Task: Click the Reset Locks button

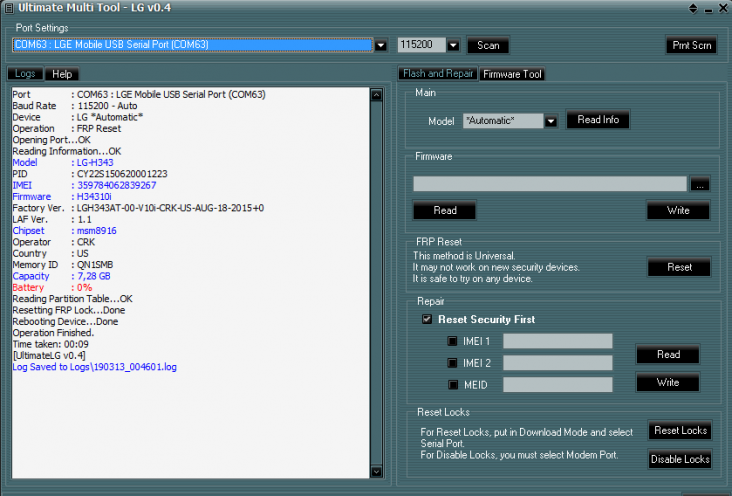Action: point(680,431)
